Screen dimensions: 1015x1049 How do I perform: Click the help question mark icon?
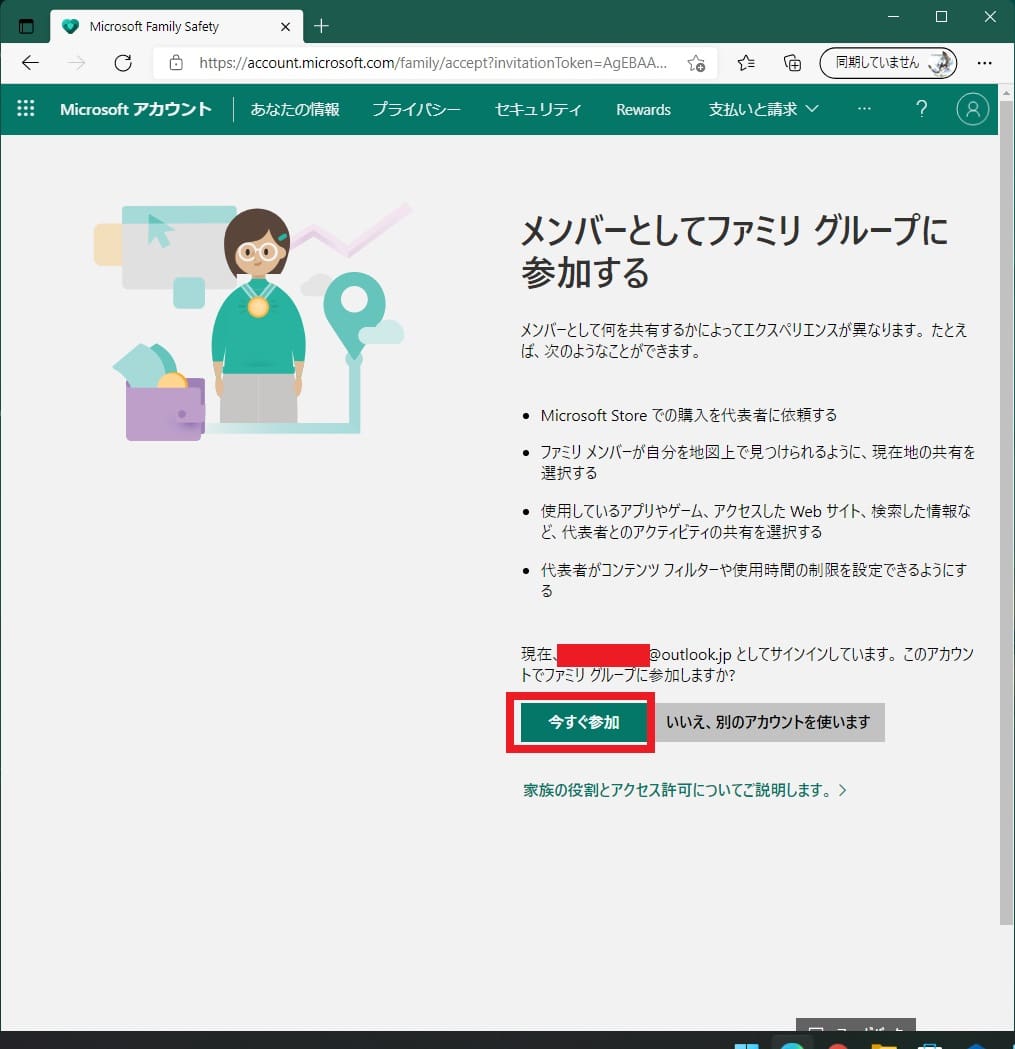[x=921, y=109]
